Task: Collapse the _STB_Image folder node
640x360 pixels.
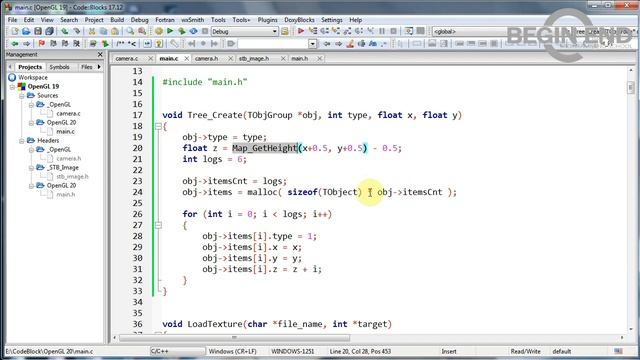Action: click(31, 168)
